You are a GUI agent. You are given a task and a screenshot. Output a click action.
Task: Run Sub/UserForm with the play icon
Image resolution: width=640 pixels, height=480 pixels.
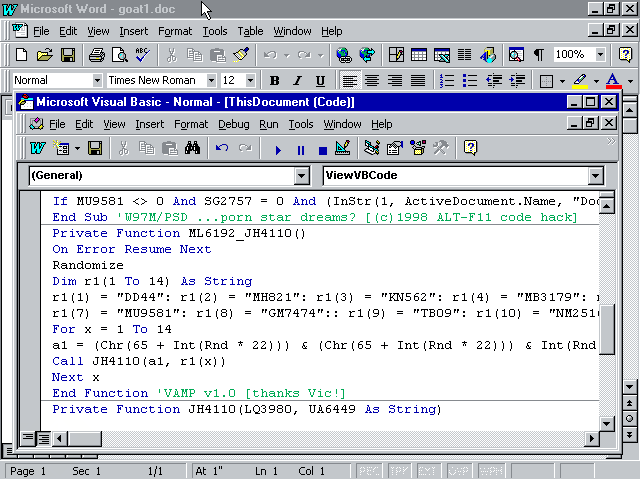(278, 150)
